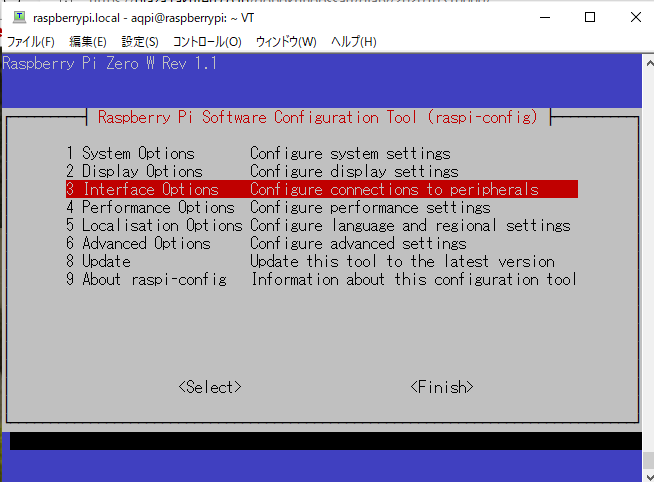Viewport: 654px width, 482px height.
Task: Select 1 System Options entry
Action: pos(322,153)
